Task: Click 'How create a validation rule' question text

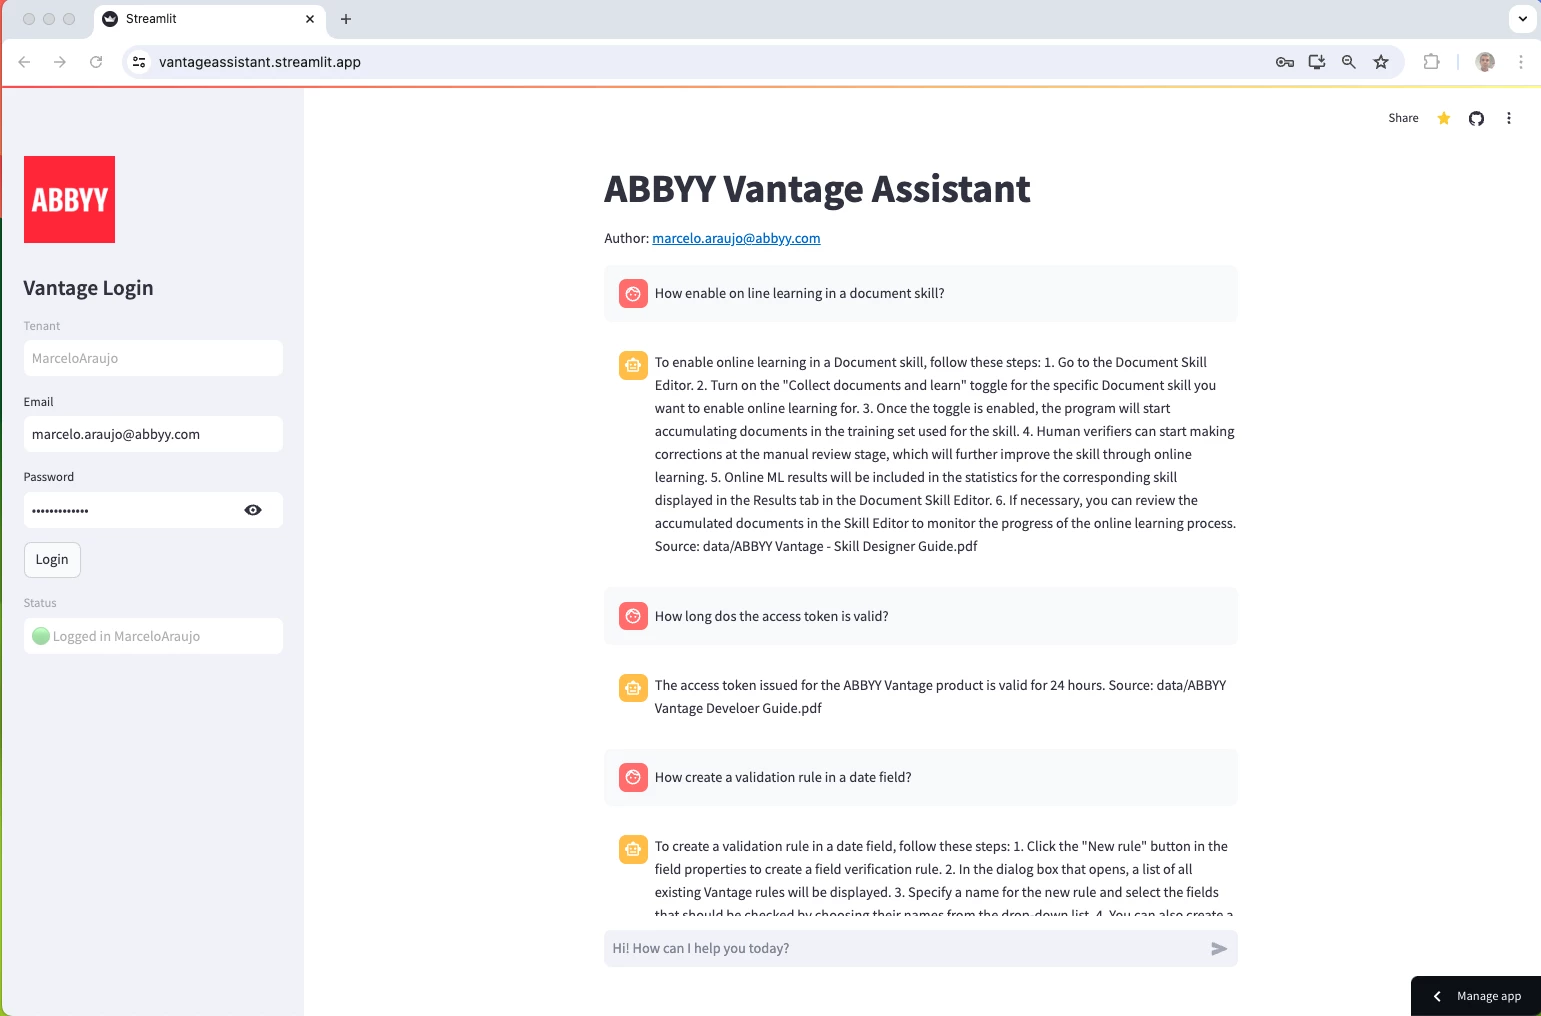Action: (x=783, y=777)
